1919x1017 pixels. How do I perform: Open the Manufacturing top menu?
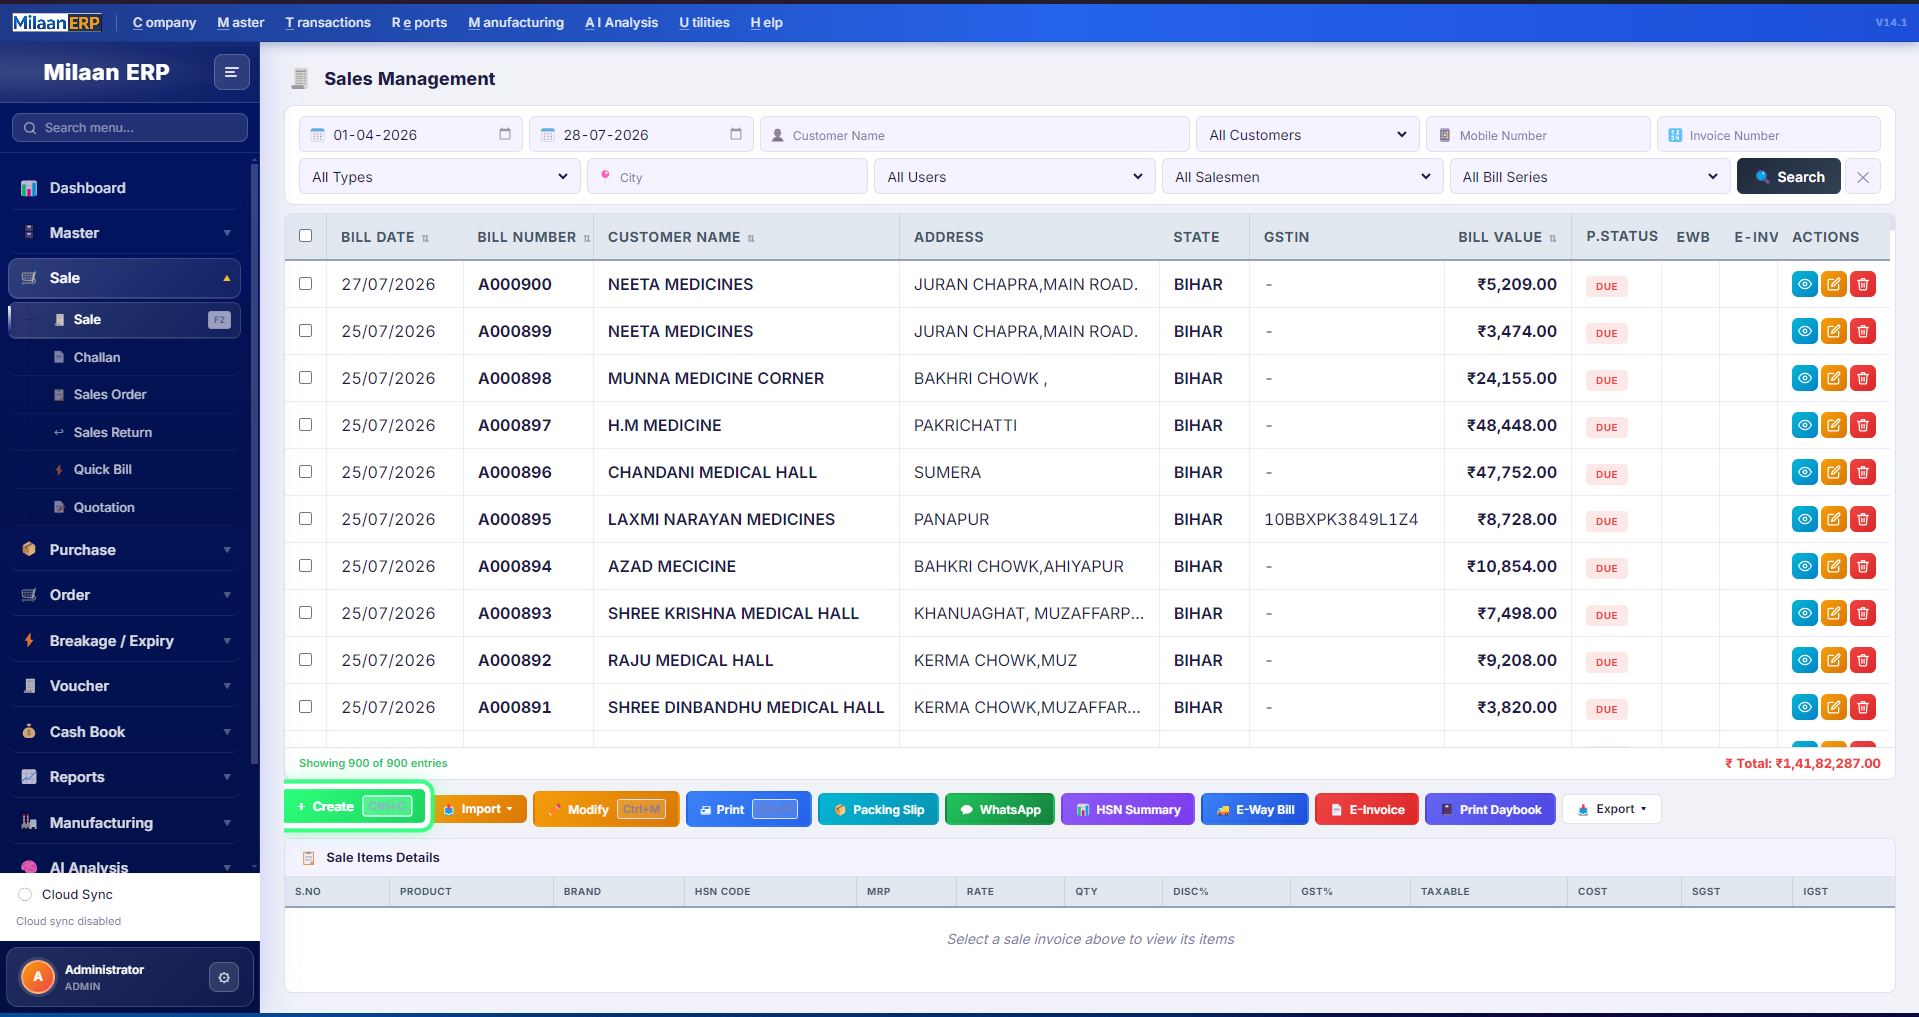516,22
